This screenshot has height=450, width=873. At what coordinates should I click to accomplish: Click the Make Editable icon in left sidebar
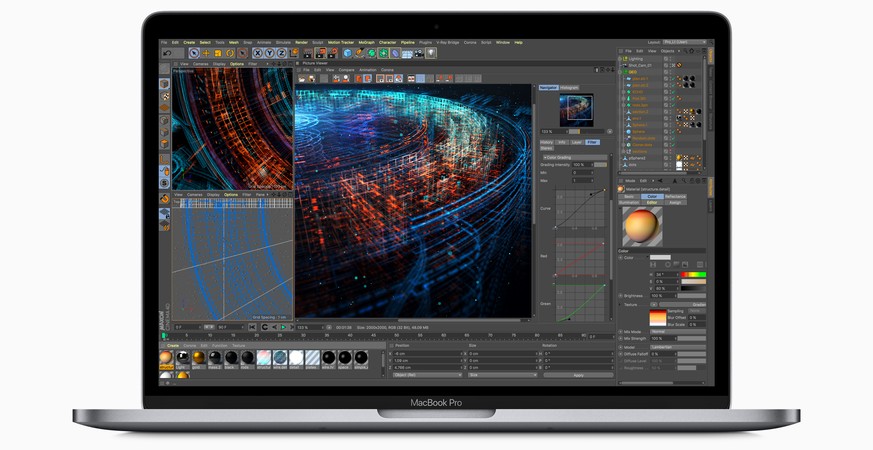click(164, 84)
